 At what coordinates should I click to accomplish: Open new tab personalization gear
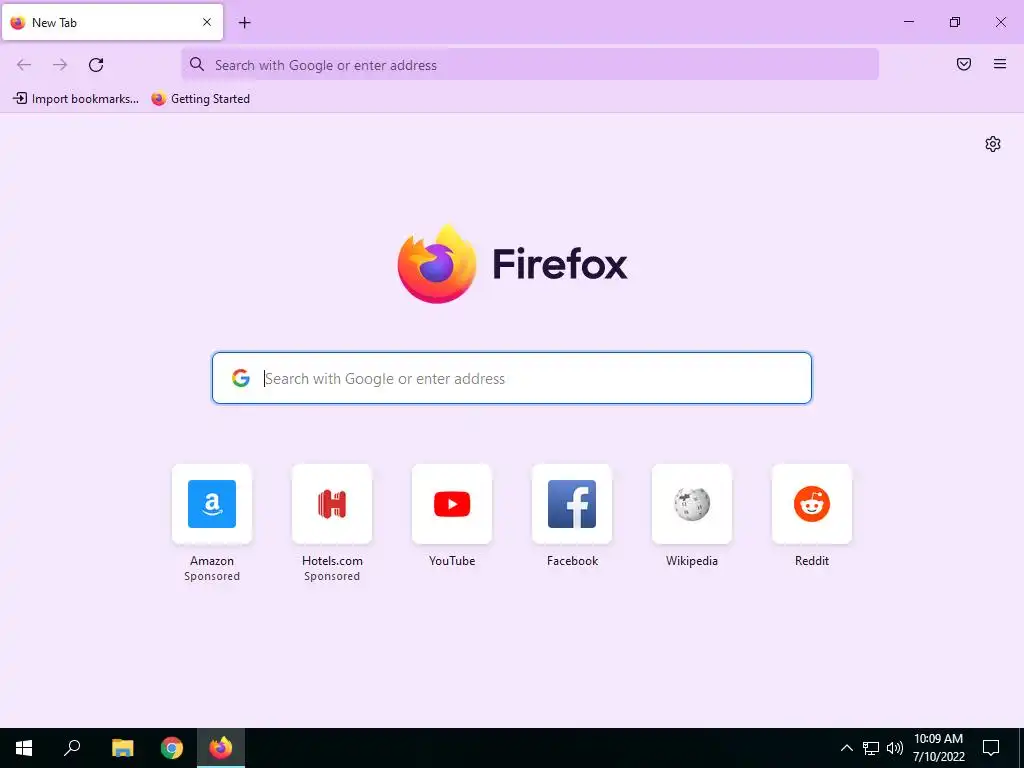tap(993, 144)
